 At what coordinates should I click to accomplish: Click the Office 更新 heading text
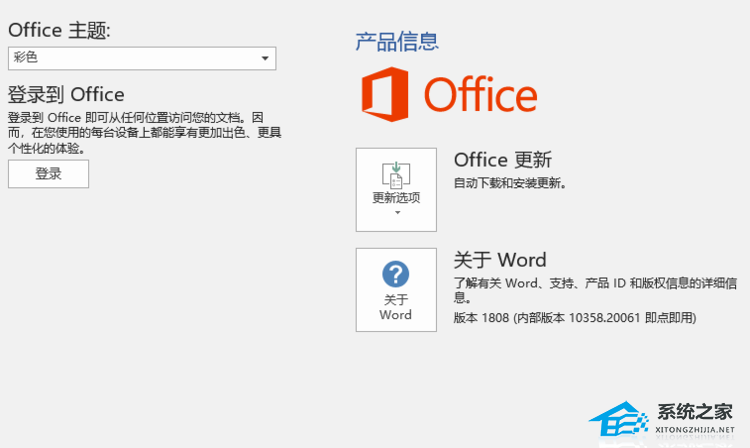(503, 160)
